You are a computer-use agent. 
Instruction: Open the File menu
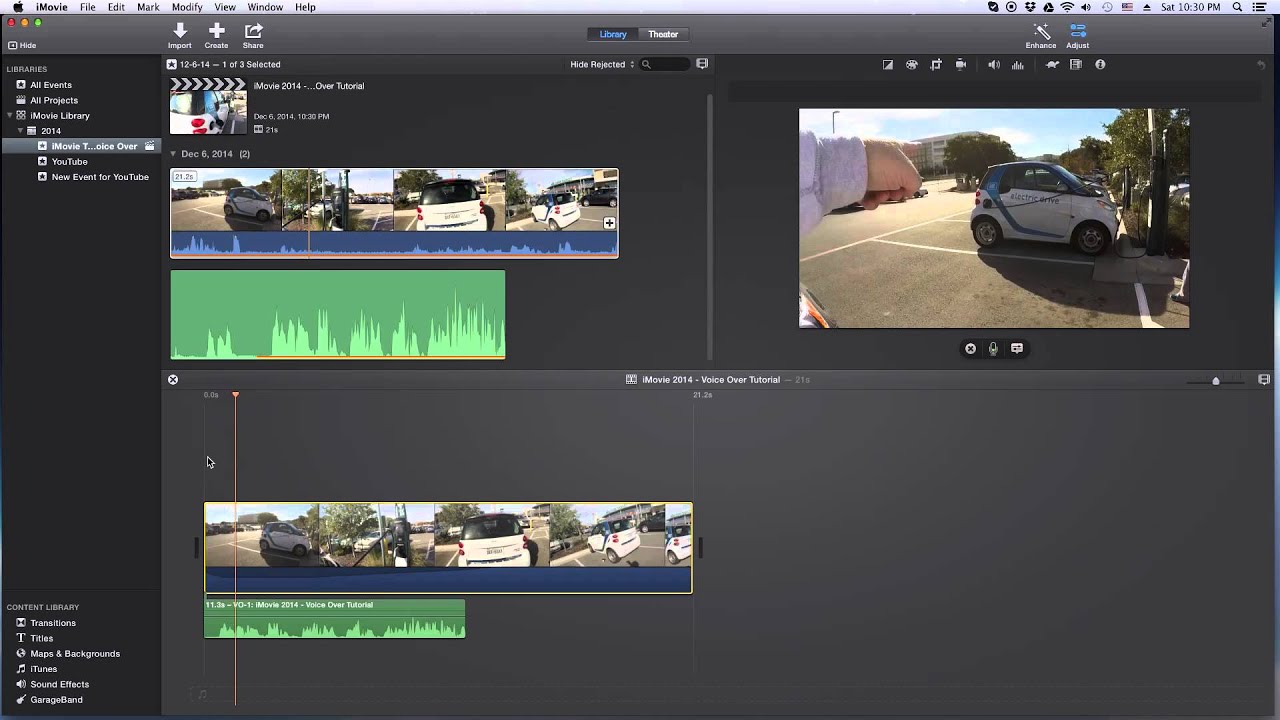tap(88, 7)
